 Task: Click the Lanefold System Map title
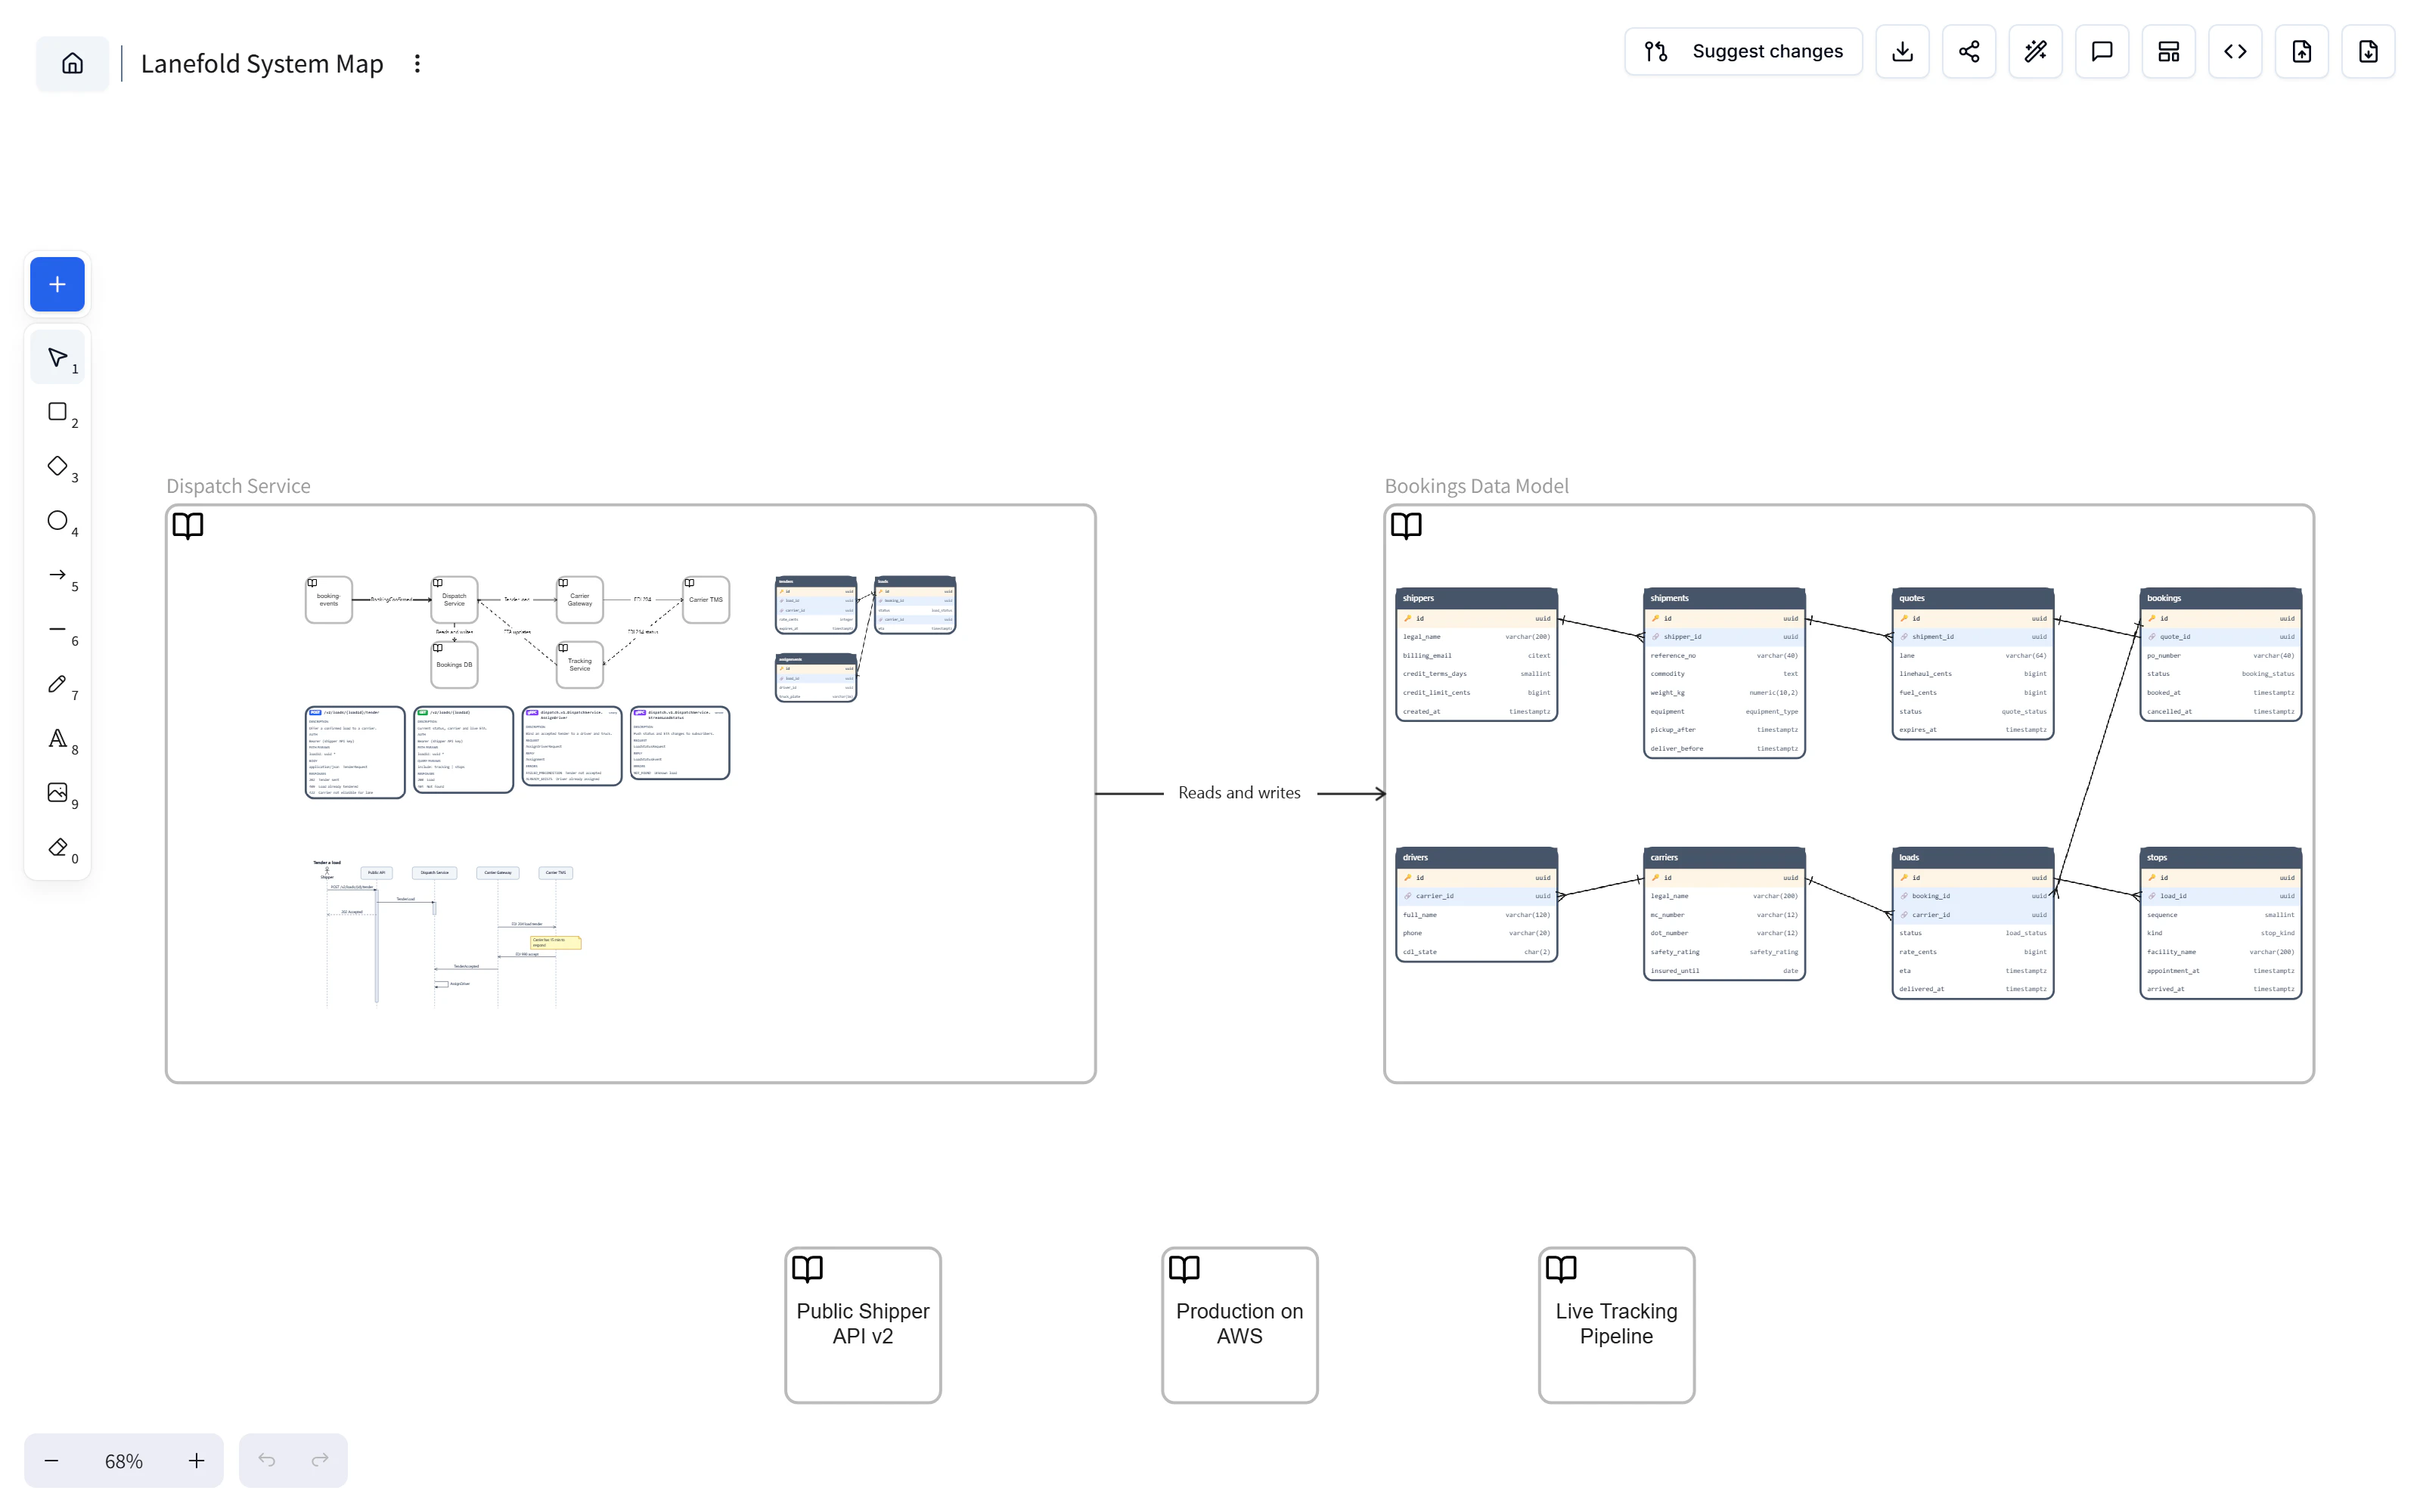click(262, 63)
